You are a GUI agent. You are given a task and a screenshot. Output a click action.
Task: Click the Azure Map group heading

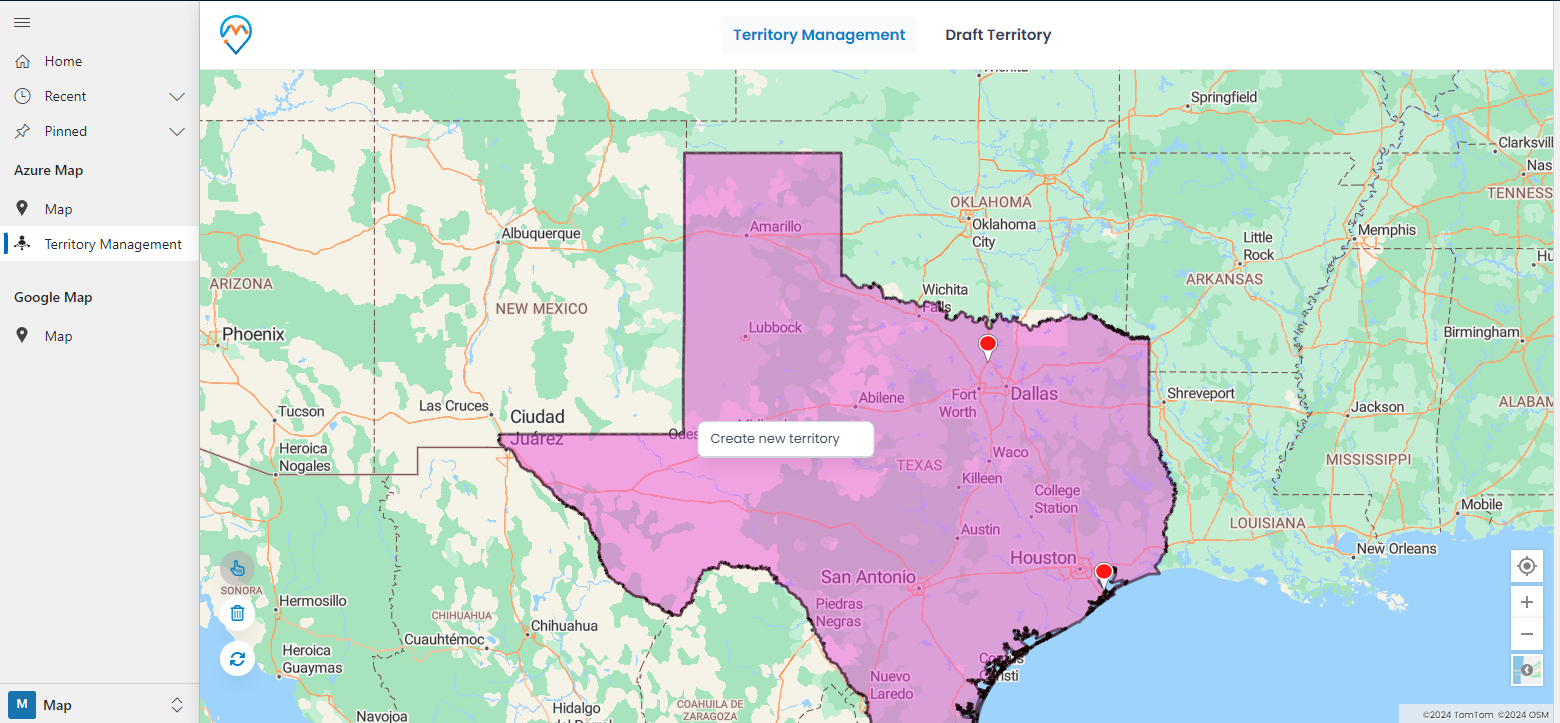(x=48, y=171)
